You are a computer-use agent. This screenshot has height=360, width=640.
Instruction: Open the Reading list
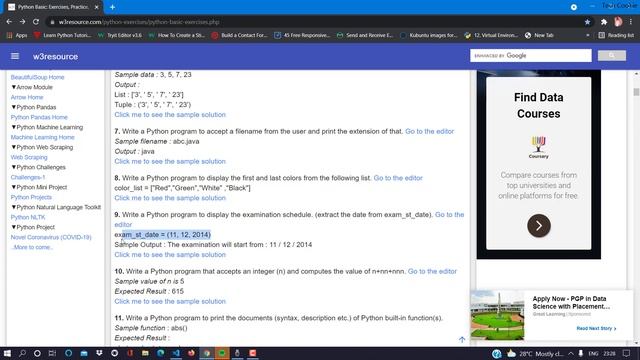616,35
